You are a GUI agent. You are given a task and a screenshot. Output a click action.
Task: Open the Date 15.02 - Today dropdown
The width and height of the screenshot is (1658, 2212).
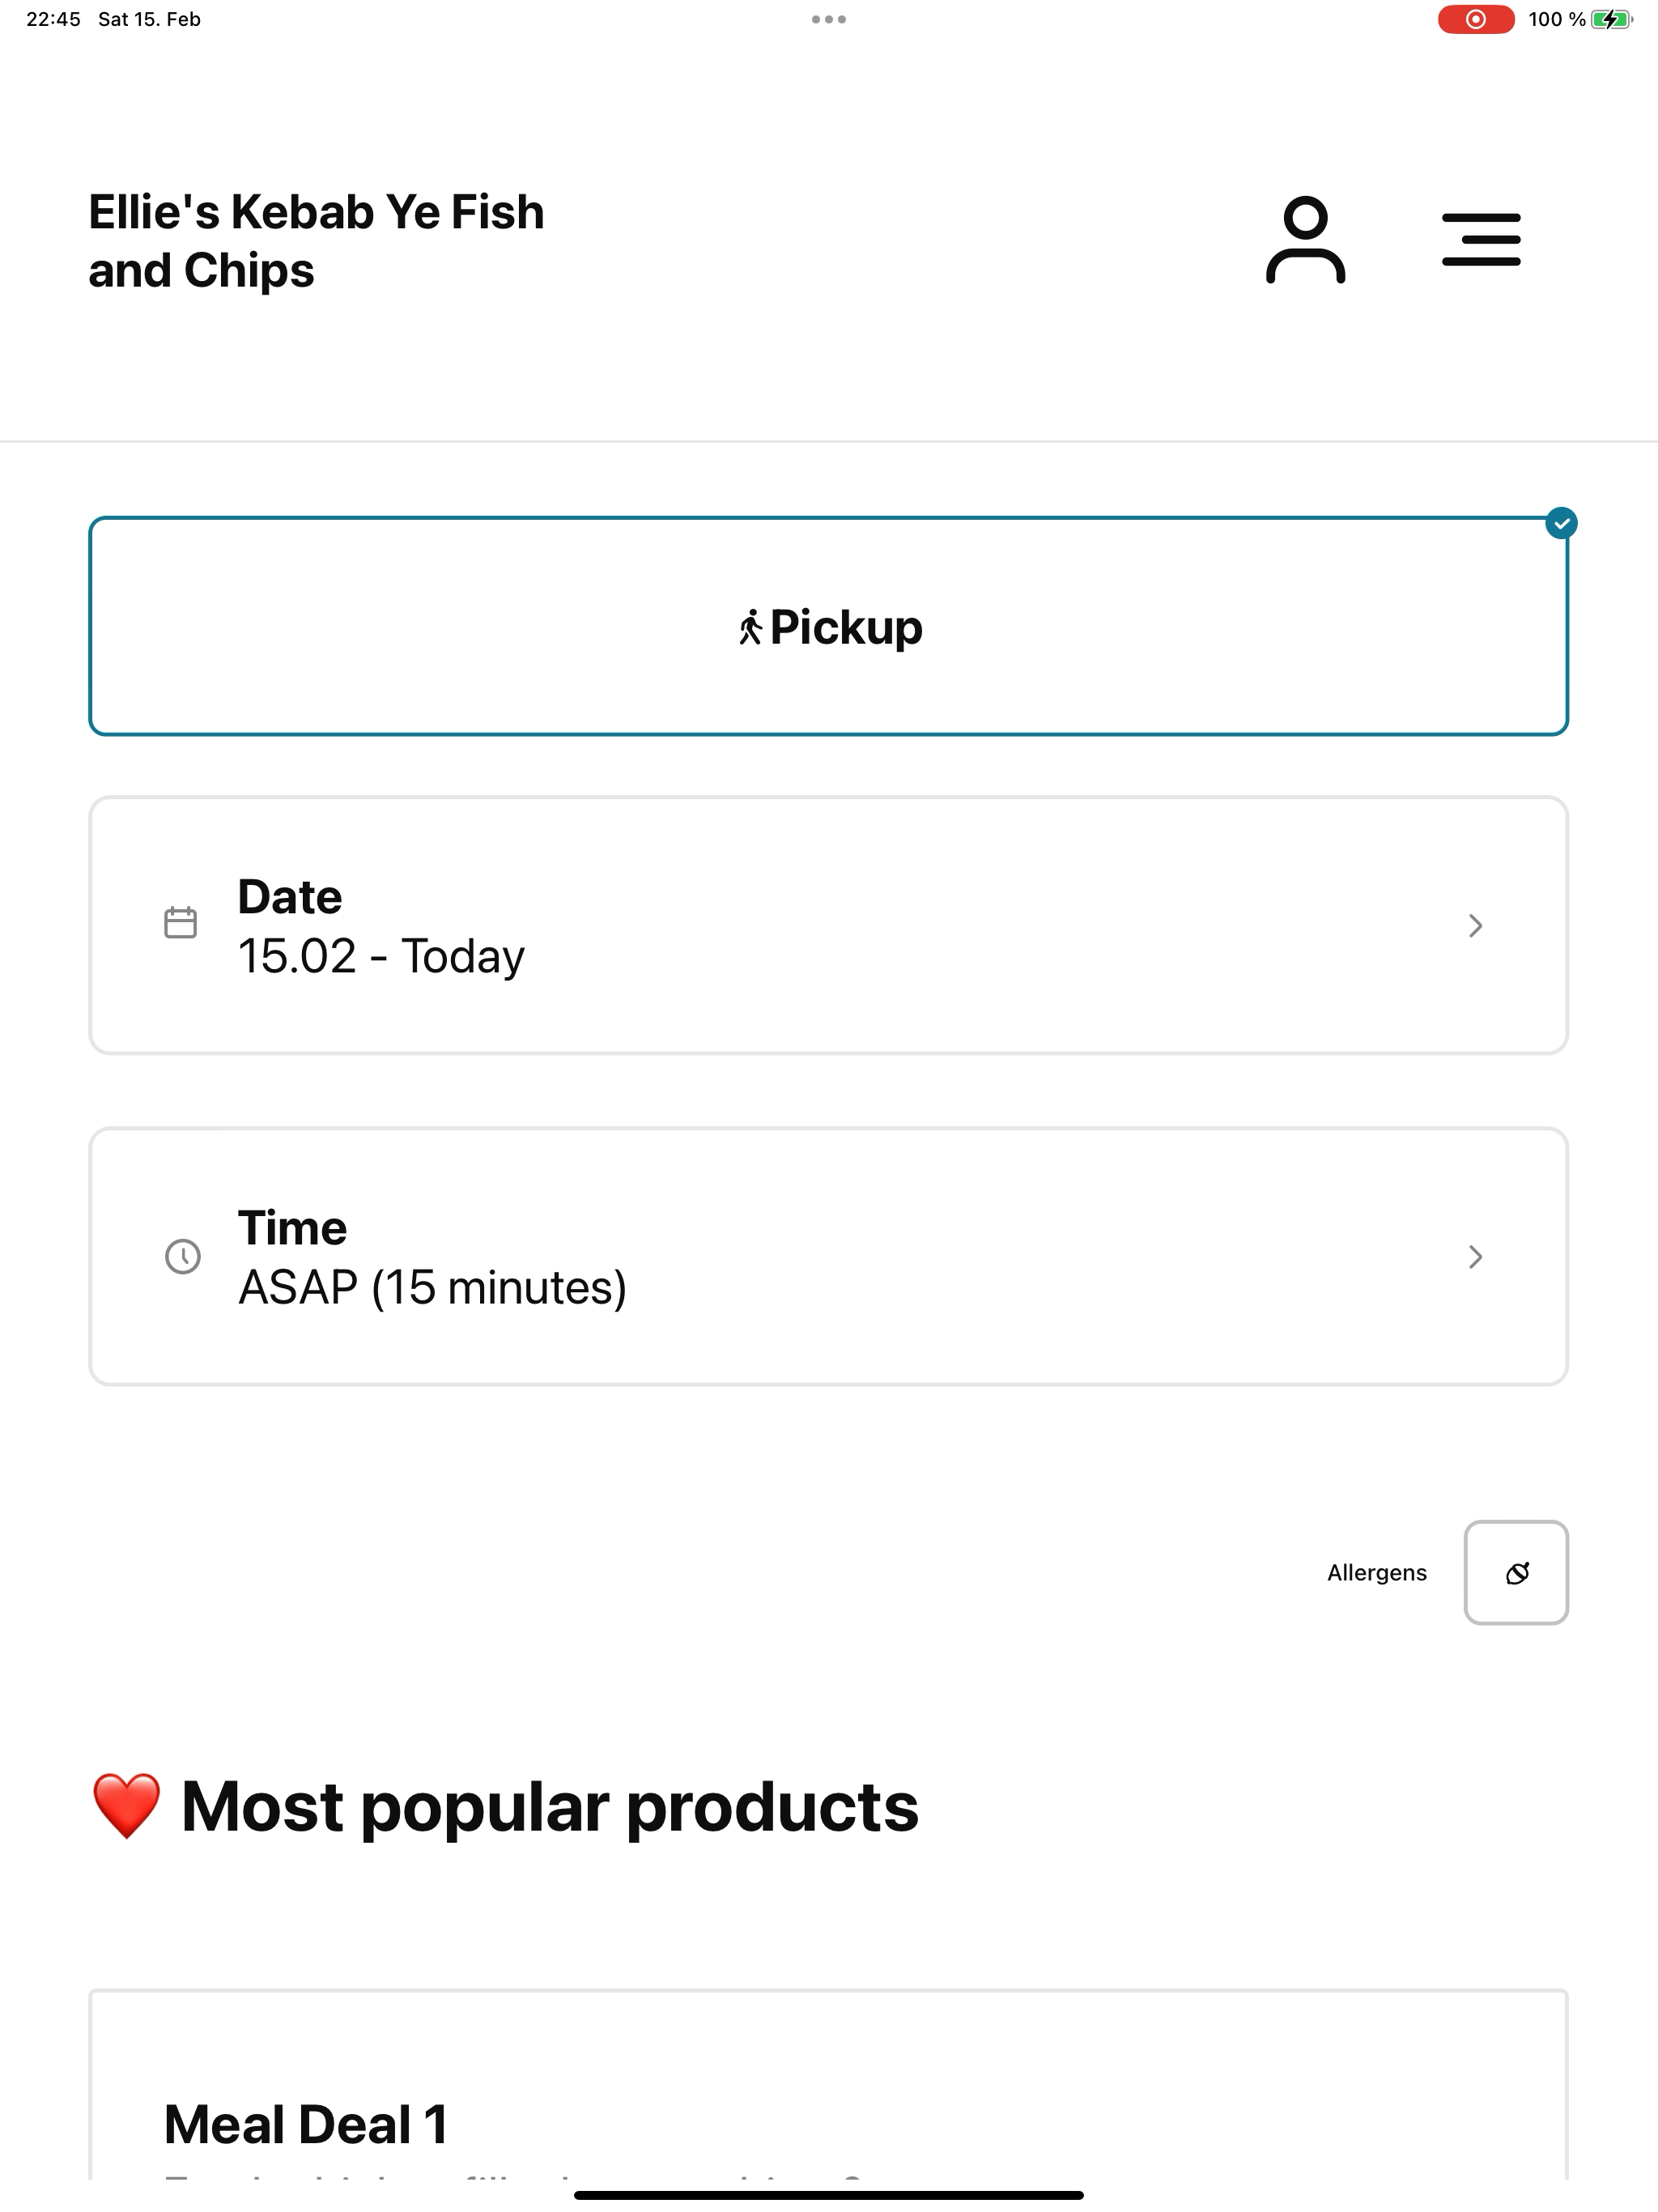[828, 925]
